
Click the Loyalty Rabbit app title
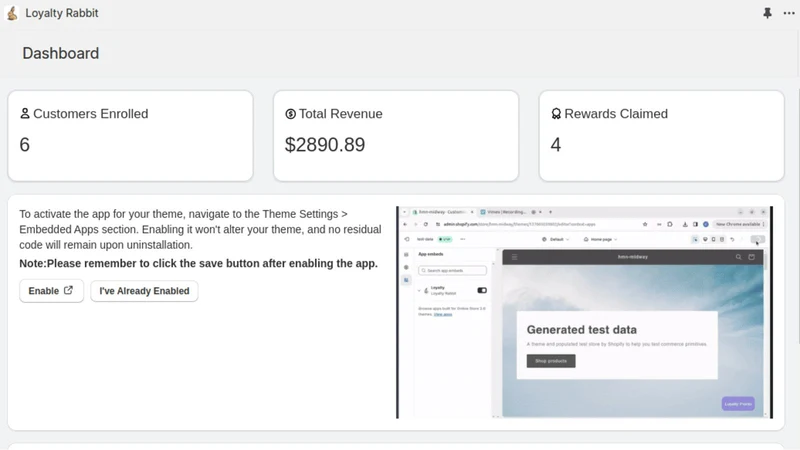click(62, 13)
